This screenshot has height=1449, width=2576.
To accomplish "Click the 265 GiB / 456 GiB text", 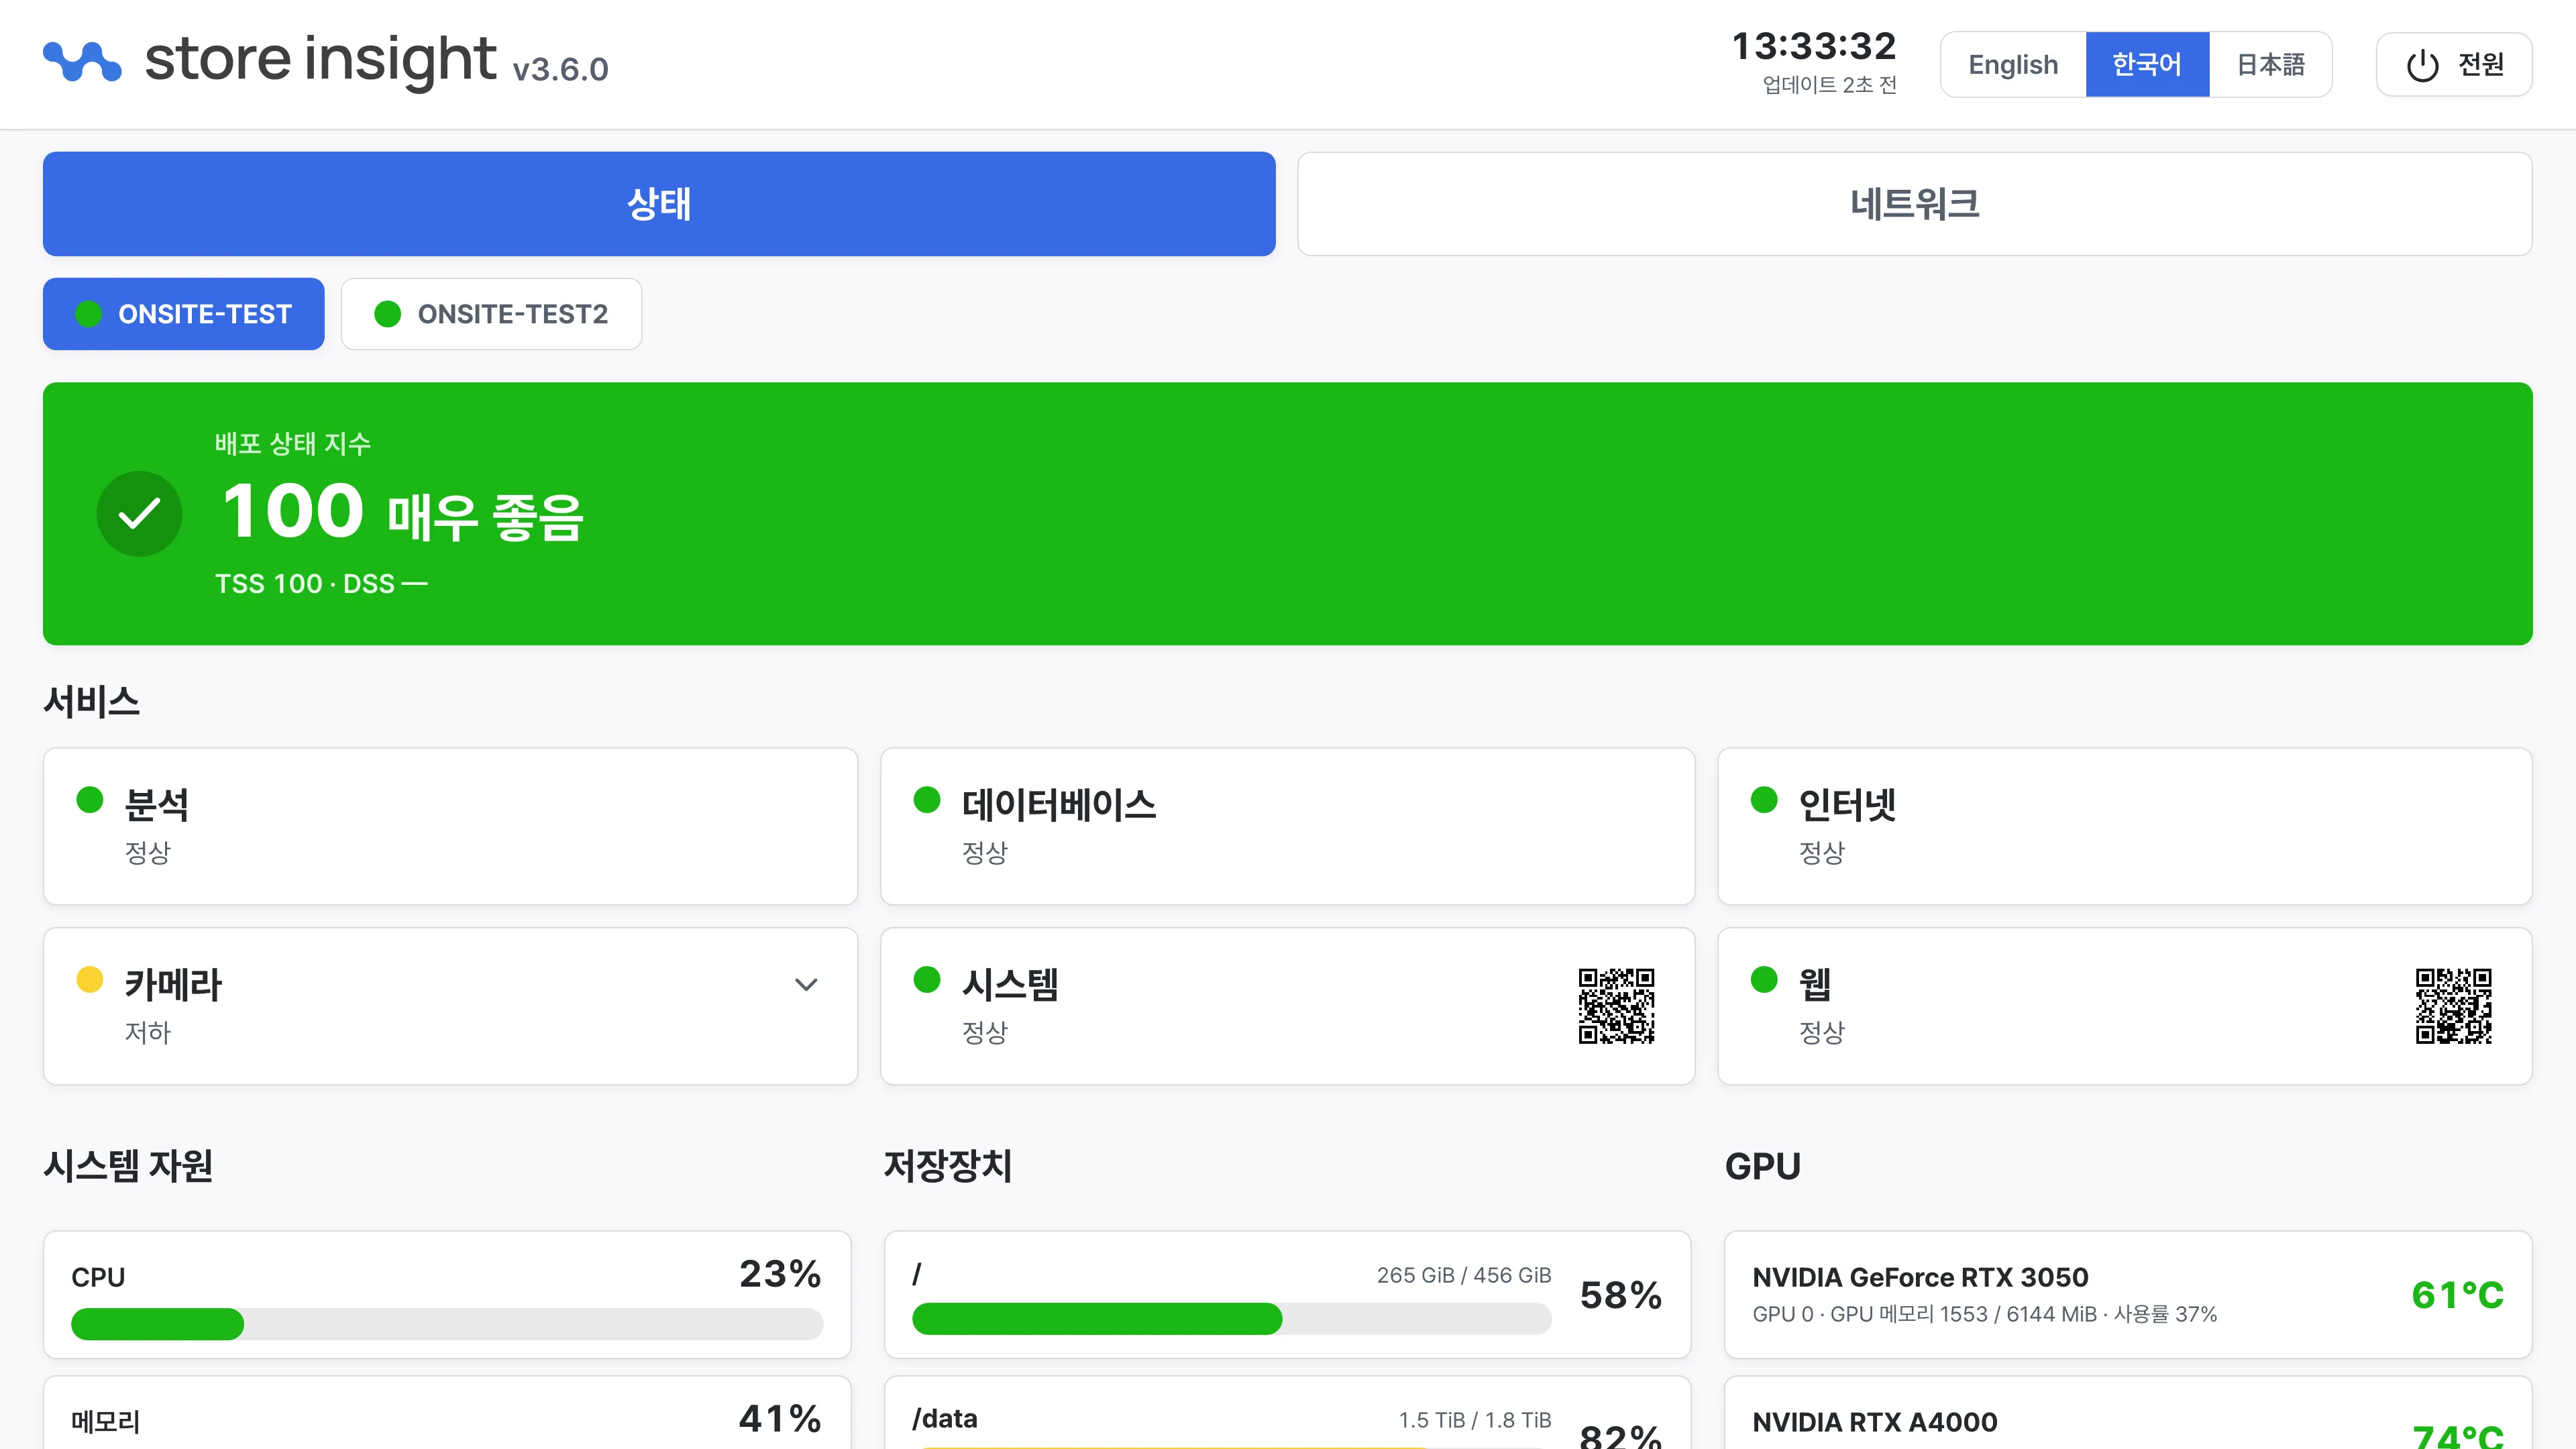I will (x=1464, y=1275).
